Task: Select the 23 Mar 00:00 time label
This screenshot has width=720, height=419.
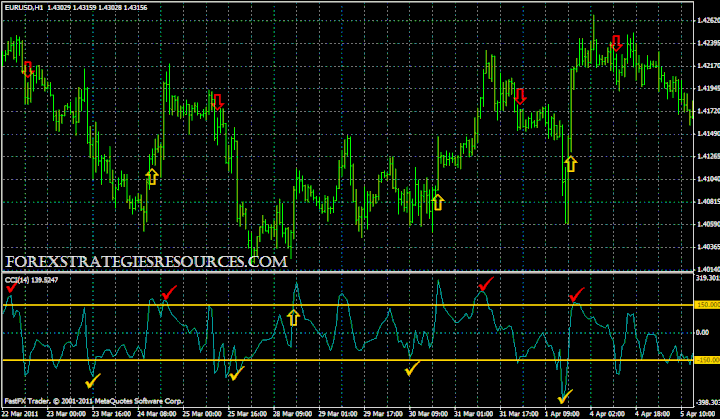Action: tap(65, 413)
